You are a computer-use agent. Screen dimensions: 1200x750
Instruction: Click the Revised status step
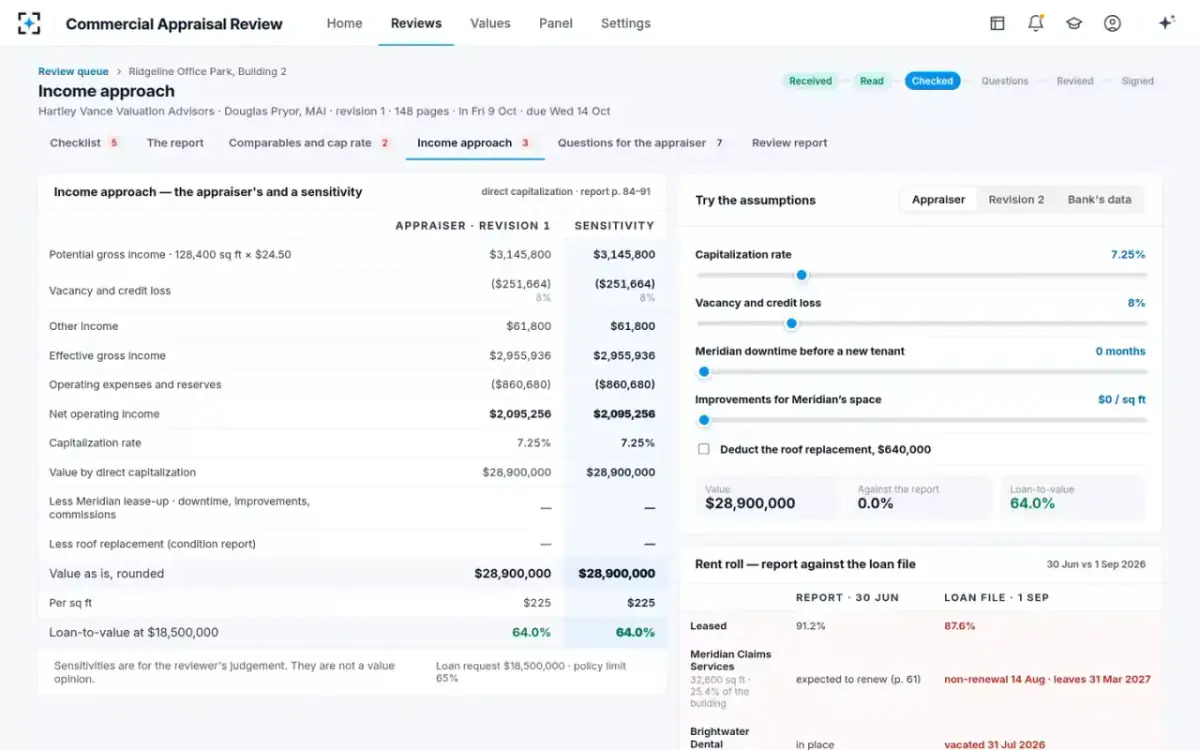tap(1075, 81)
